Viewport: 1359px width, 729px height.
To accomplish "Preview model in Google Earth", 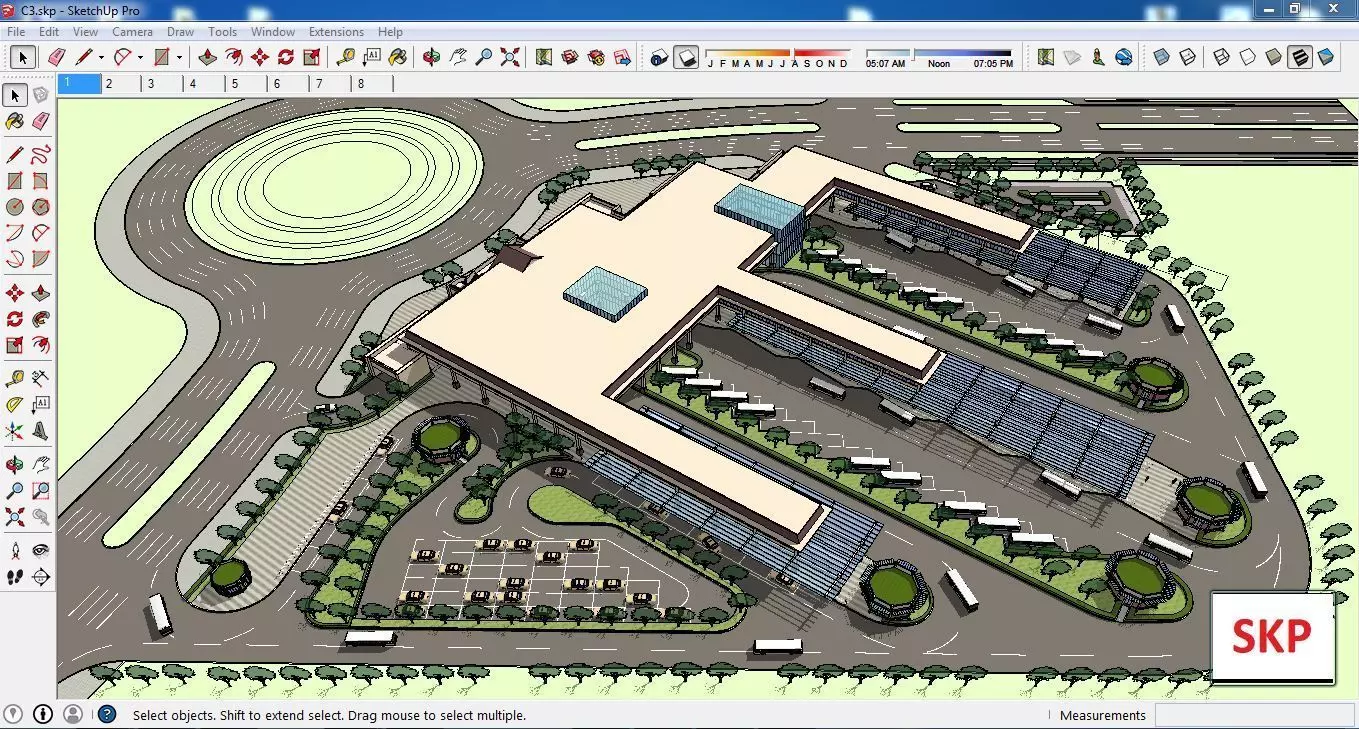I will pyautogui.click(x=1124, y=57).
